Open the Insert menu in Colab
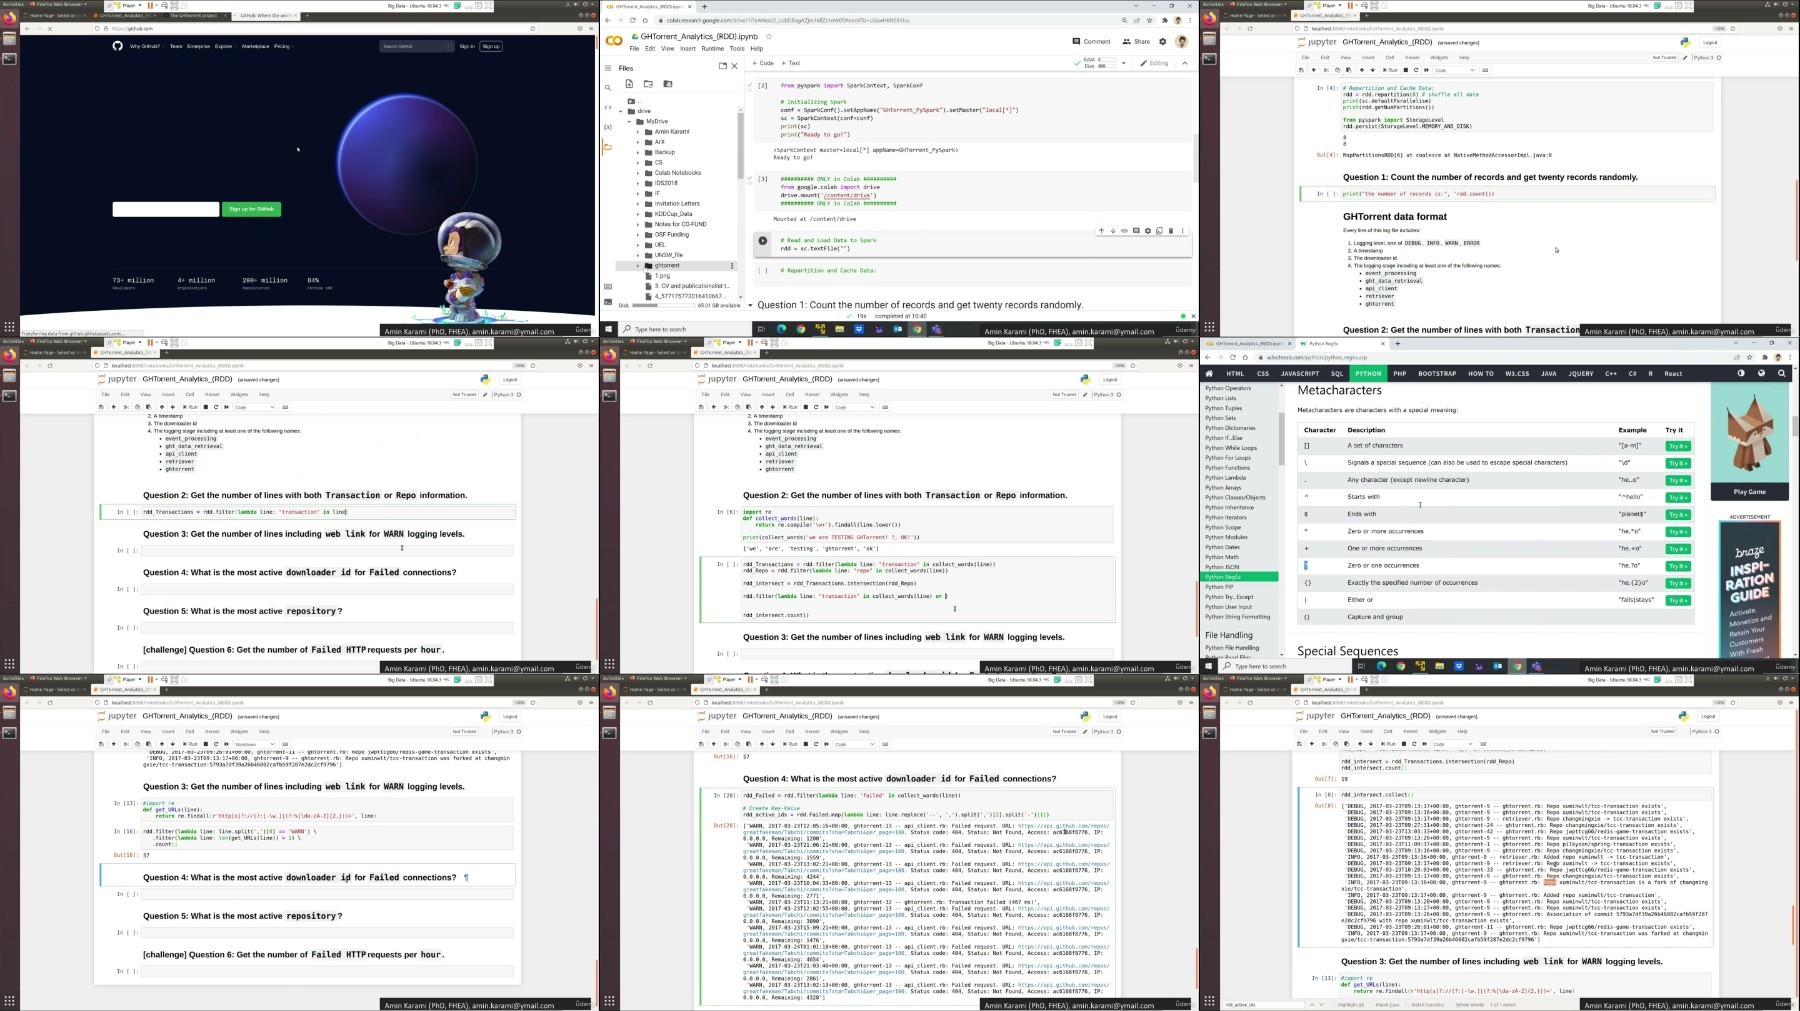Viewport: 1800px width, 1011px height. pos(687,48)
